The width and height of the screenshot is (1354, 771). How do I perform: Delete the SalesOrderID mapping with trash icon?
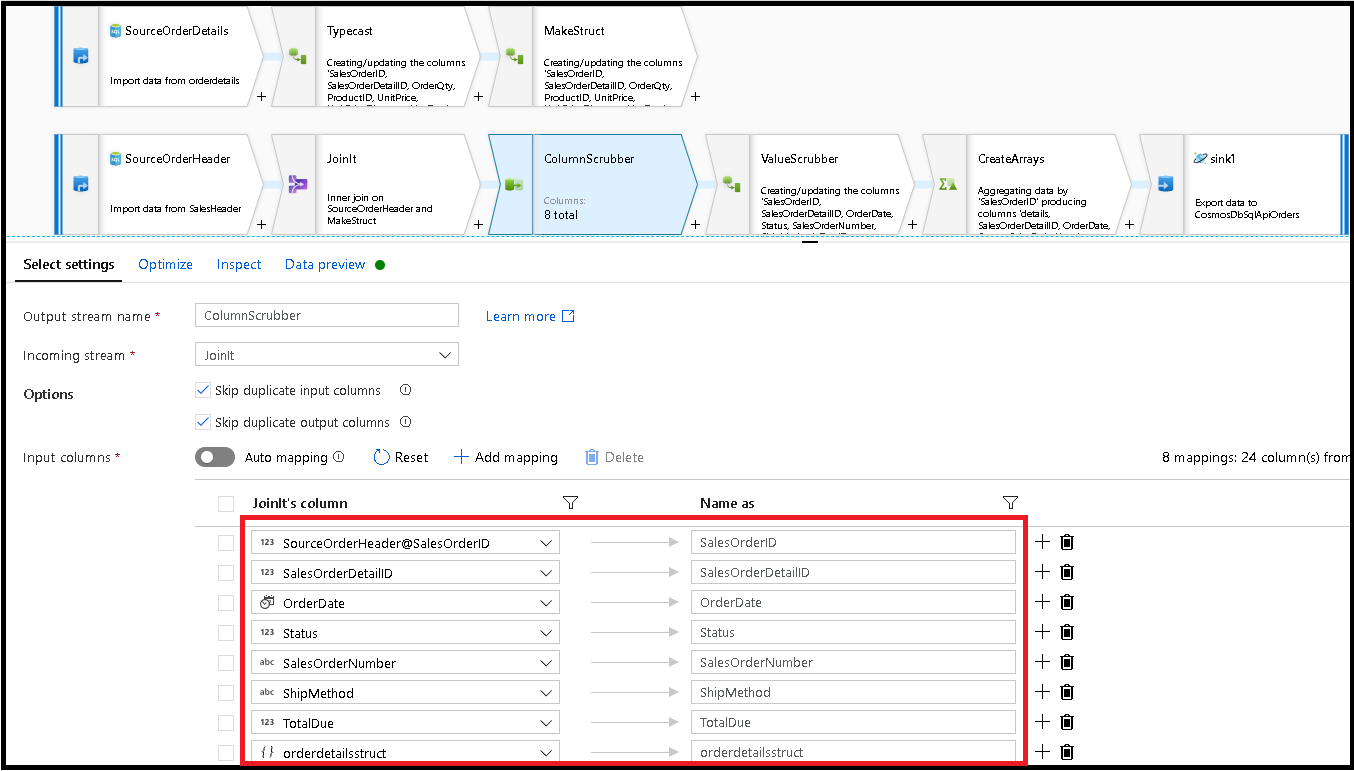coord(1067,542)
